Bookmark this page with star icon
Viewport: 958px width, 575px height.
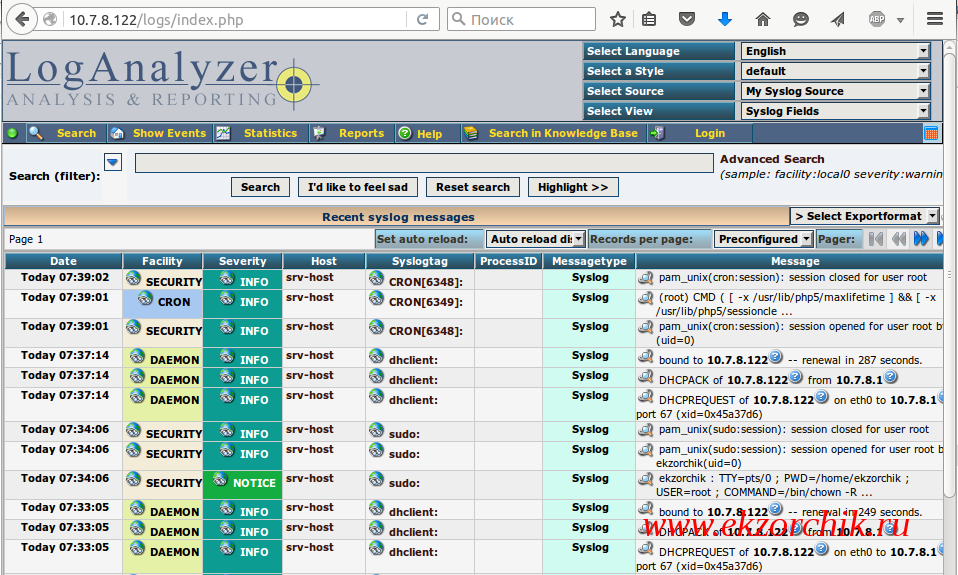tap(618, 20)
